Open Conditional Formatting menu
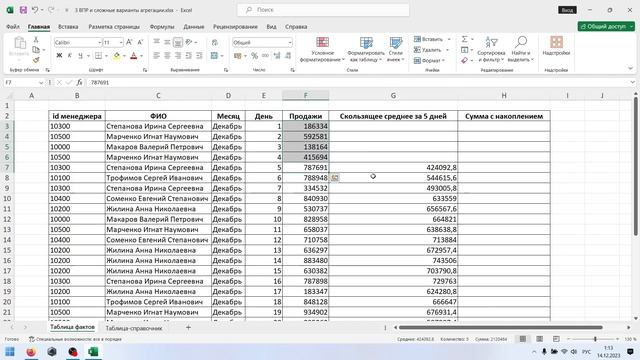The height and width of the screenshot is (360, 640). (322, 49)
